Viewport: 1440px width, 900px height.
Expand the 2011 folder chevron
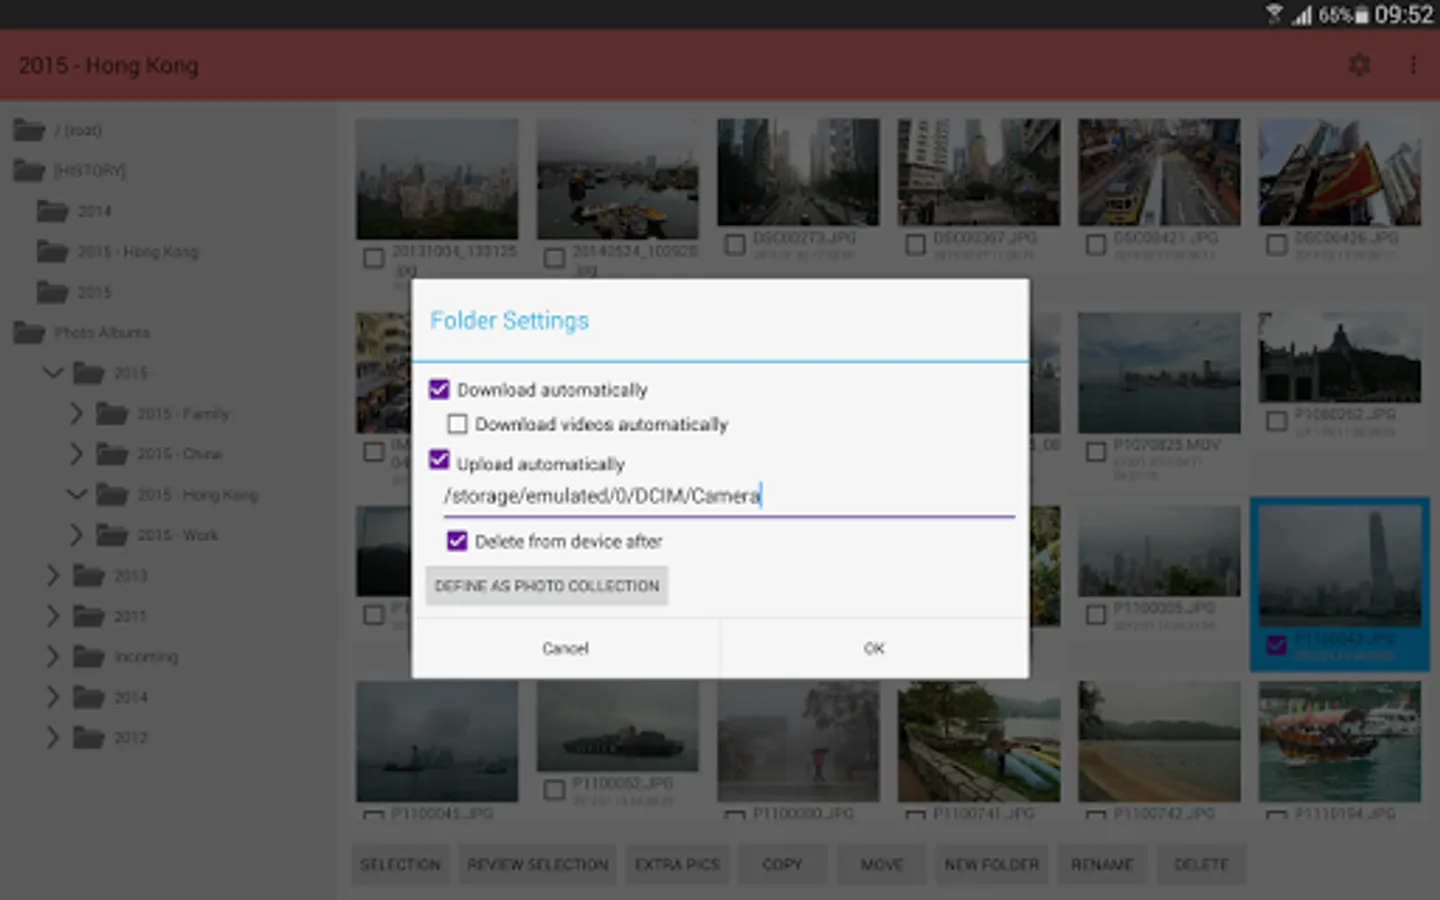coord(53,616)
